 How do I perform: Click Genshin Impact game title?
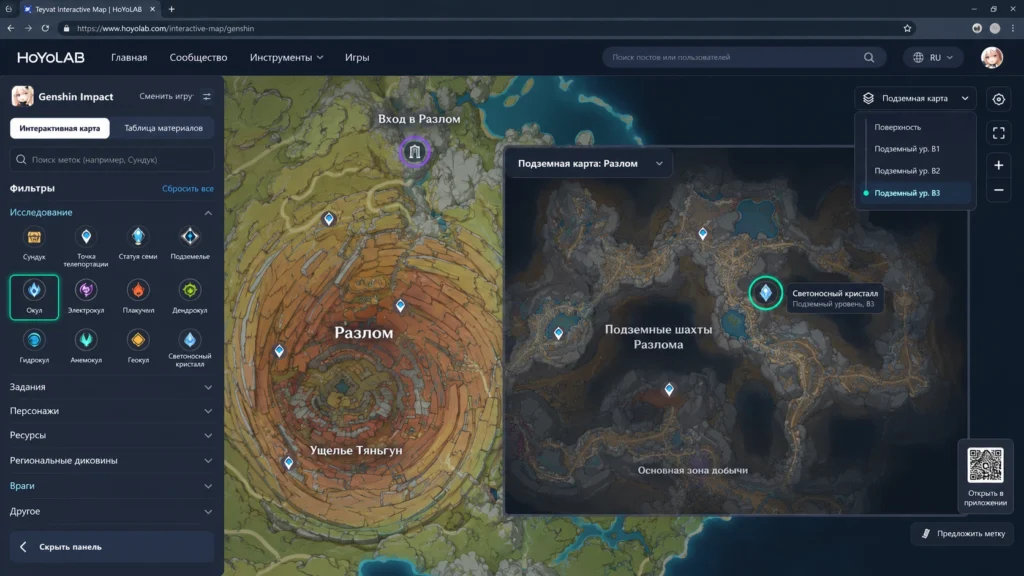[x=76, y=97]
